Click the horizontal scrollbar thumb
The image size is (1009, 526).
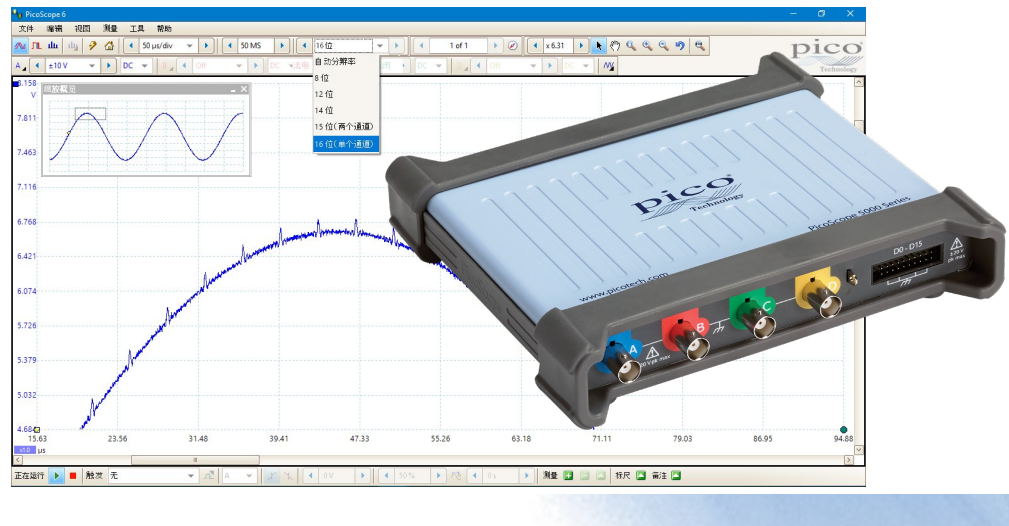coord(195,460)
